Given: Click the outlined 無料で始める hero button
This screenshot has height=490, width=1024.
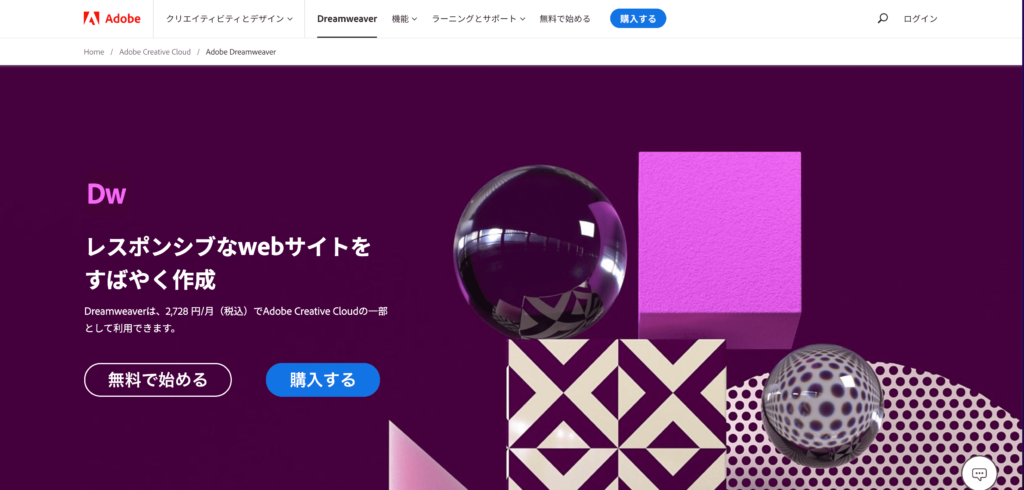Looking at the screenshot, I should point(158,380).
